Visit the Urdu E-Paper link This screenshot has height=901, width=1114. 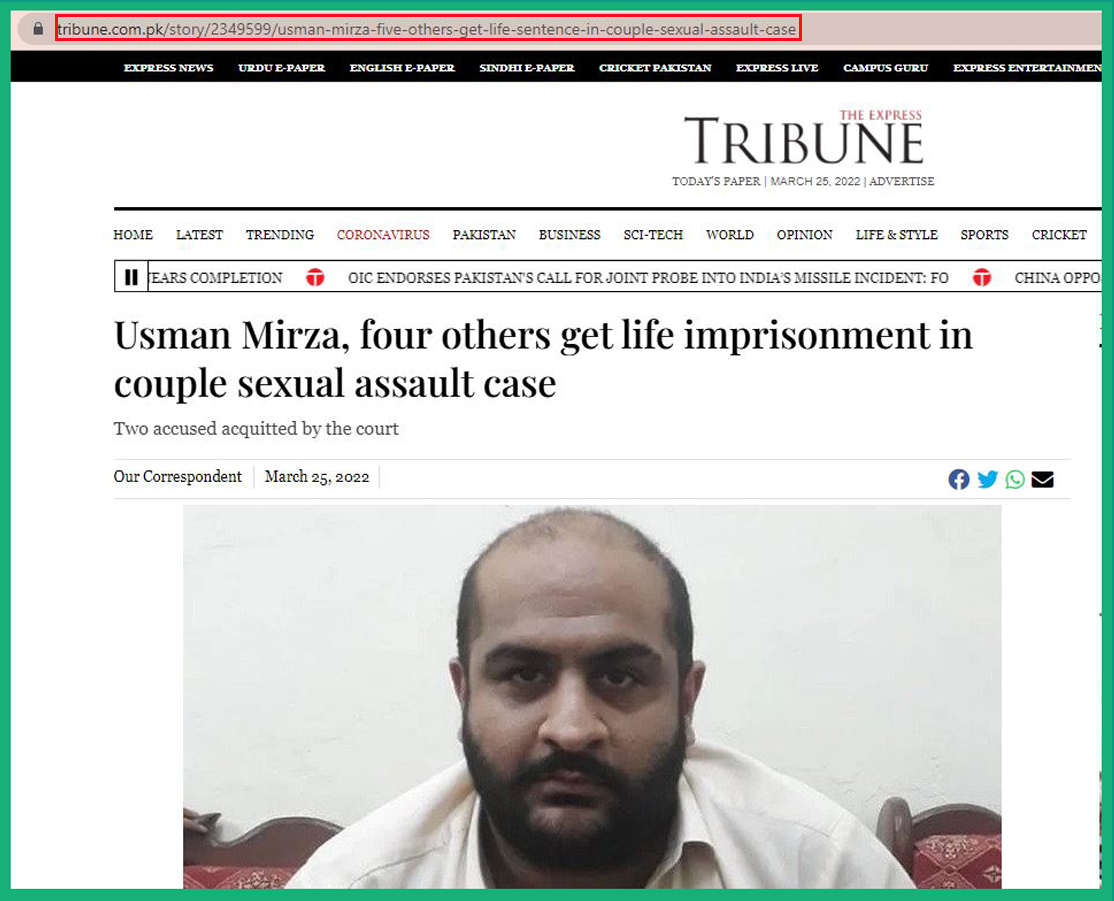281,68
